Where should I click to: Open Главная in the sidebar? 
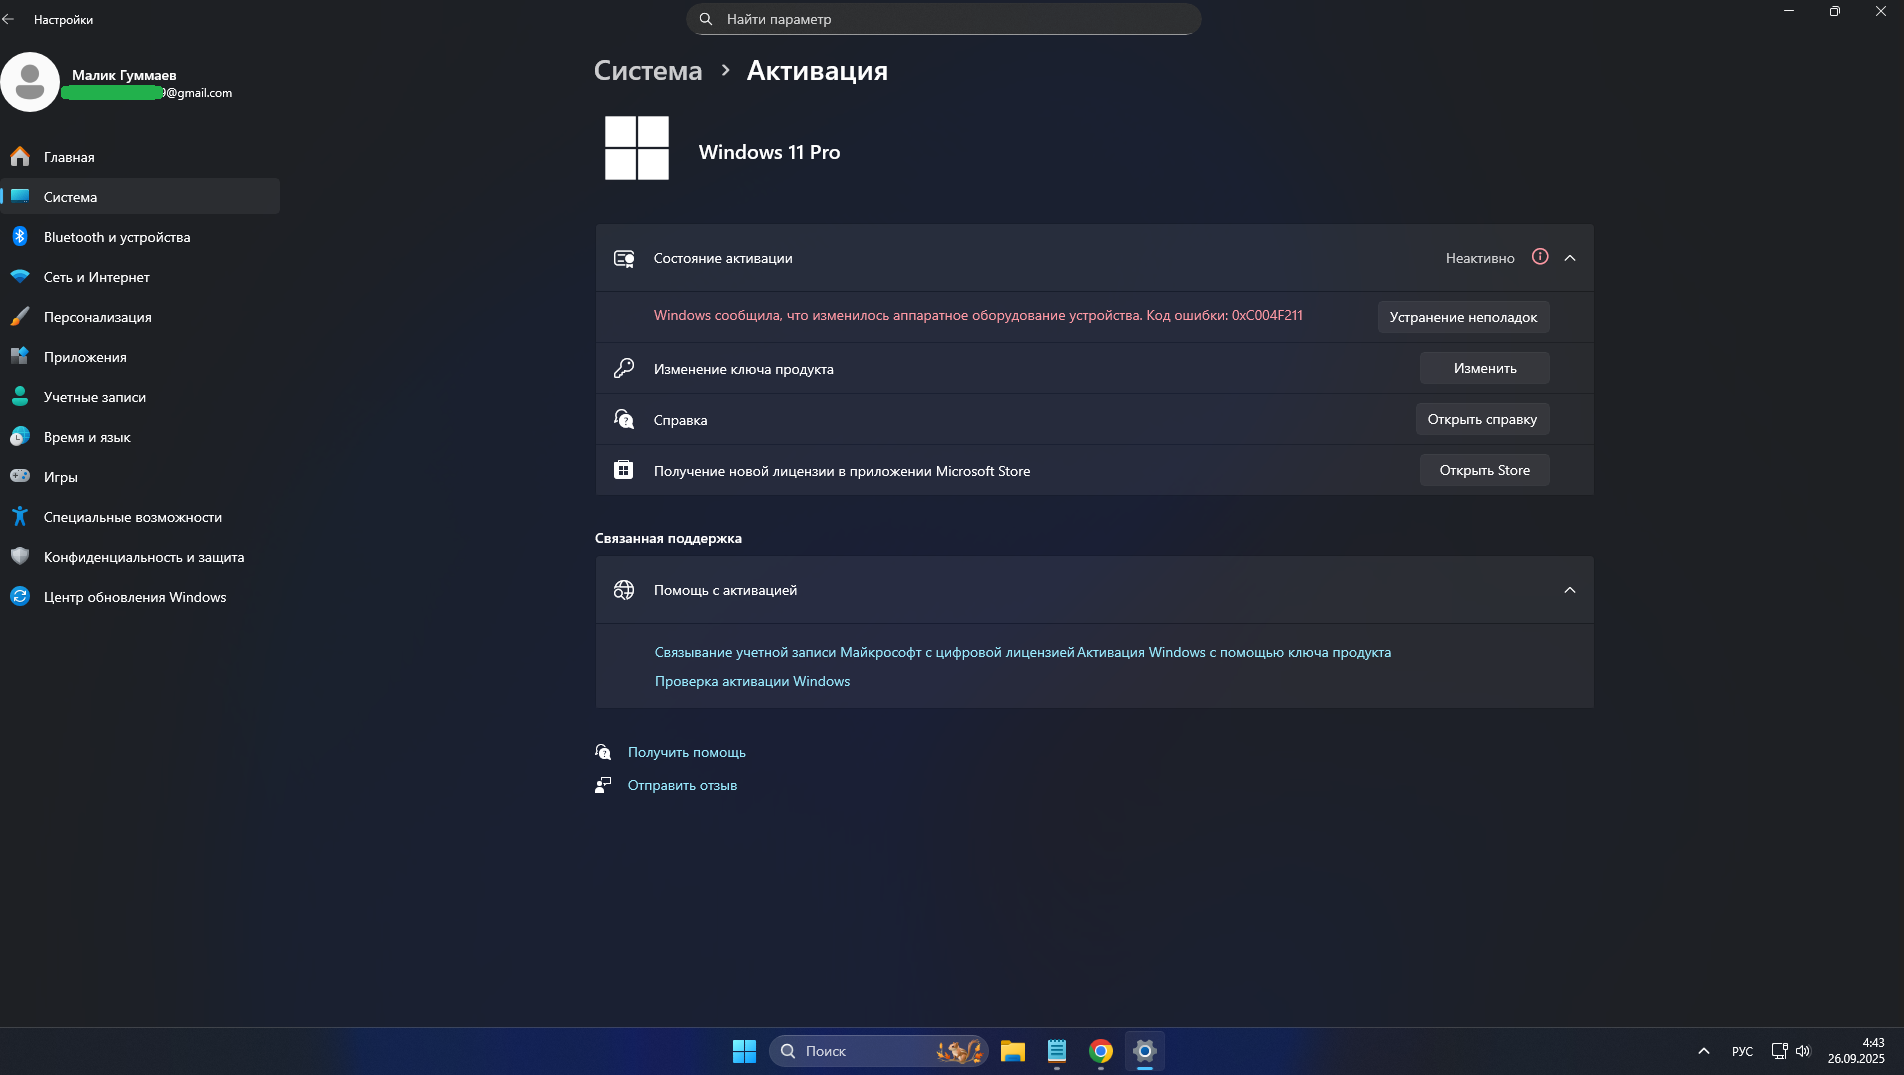(x=140, y=157)
